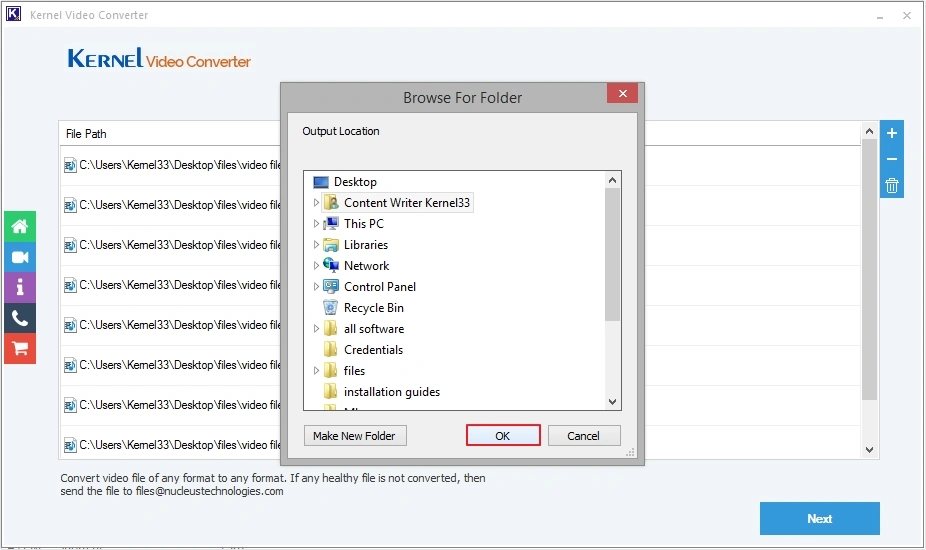Click the file list scroll down arrow

[x=869, y=450]
